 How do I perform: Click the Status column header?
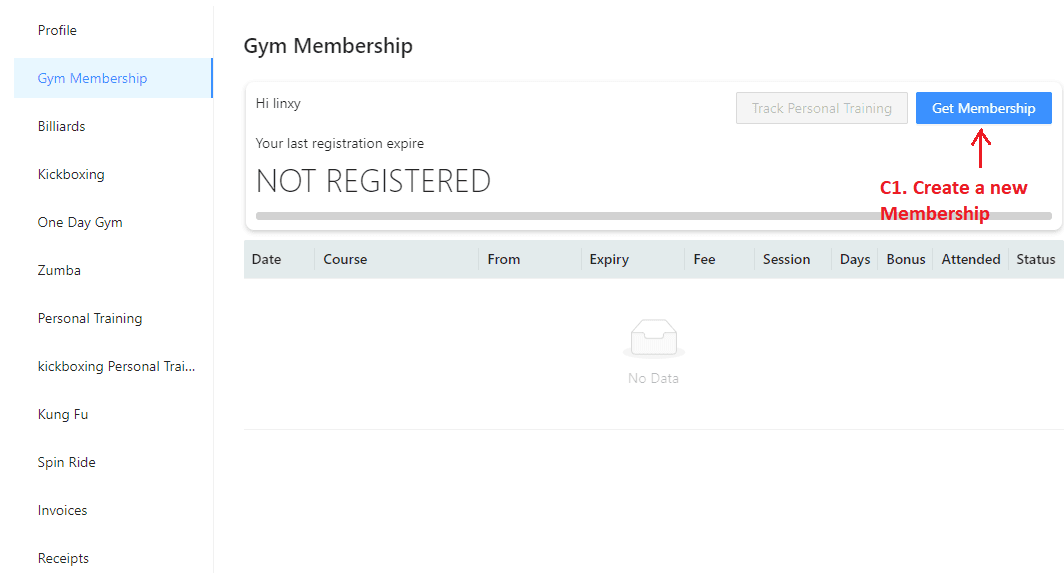(1036, 259)
